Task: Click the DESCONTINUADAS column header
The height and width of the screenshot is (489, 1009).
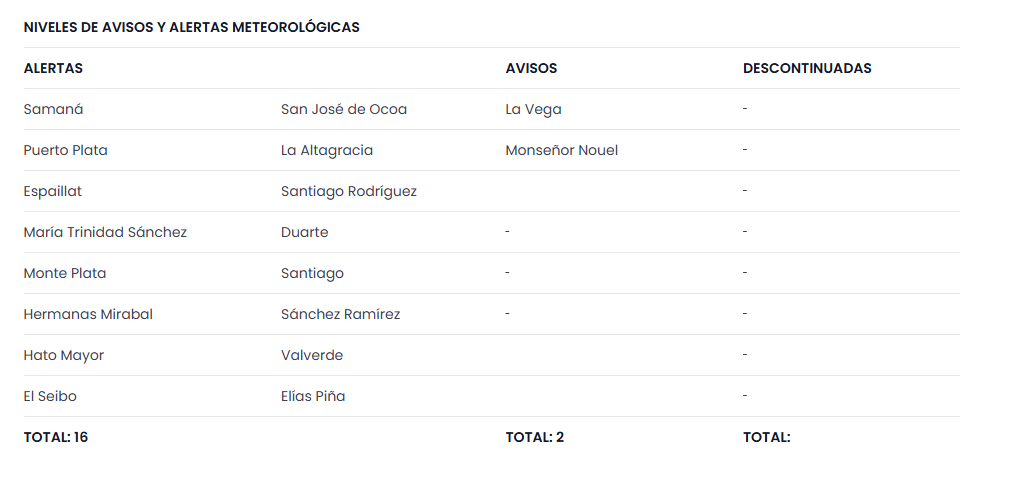Action: pyautogui.click(x=807, y=68)
